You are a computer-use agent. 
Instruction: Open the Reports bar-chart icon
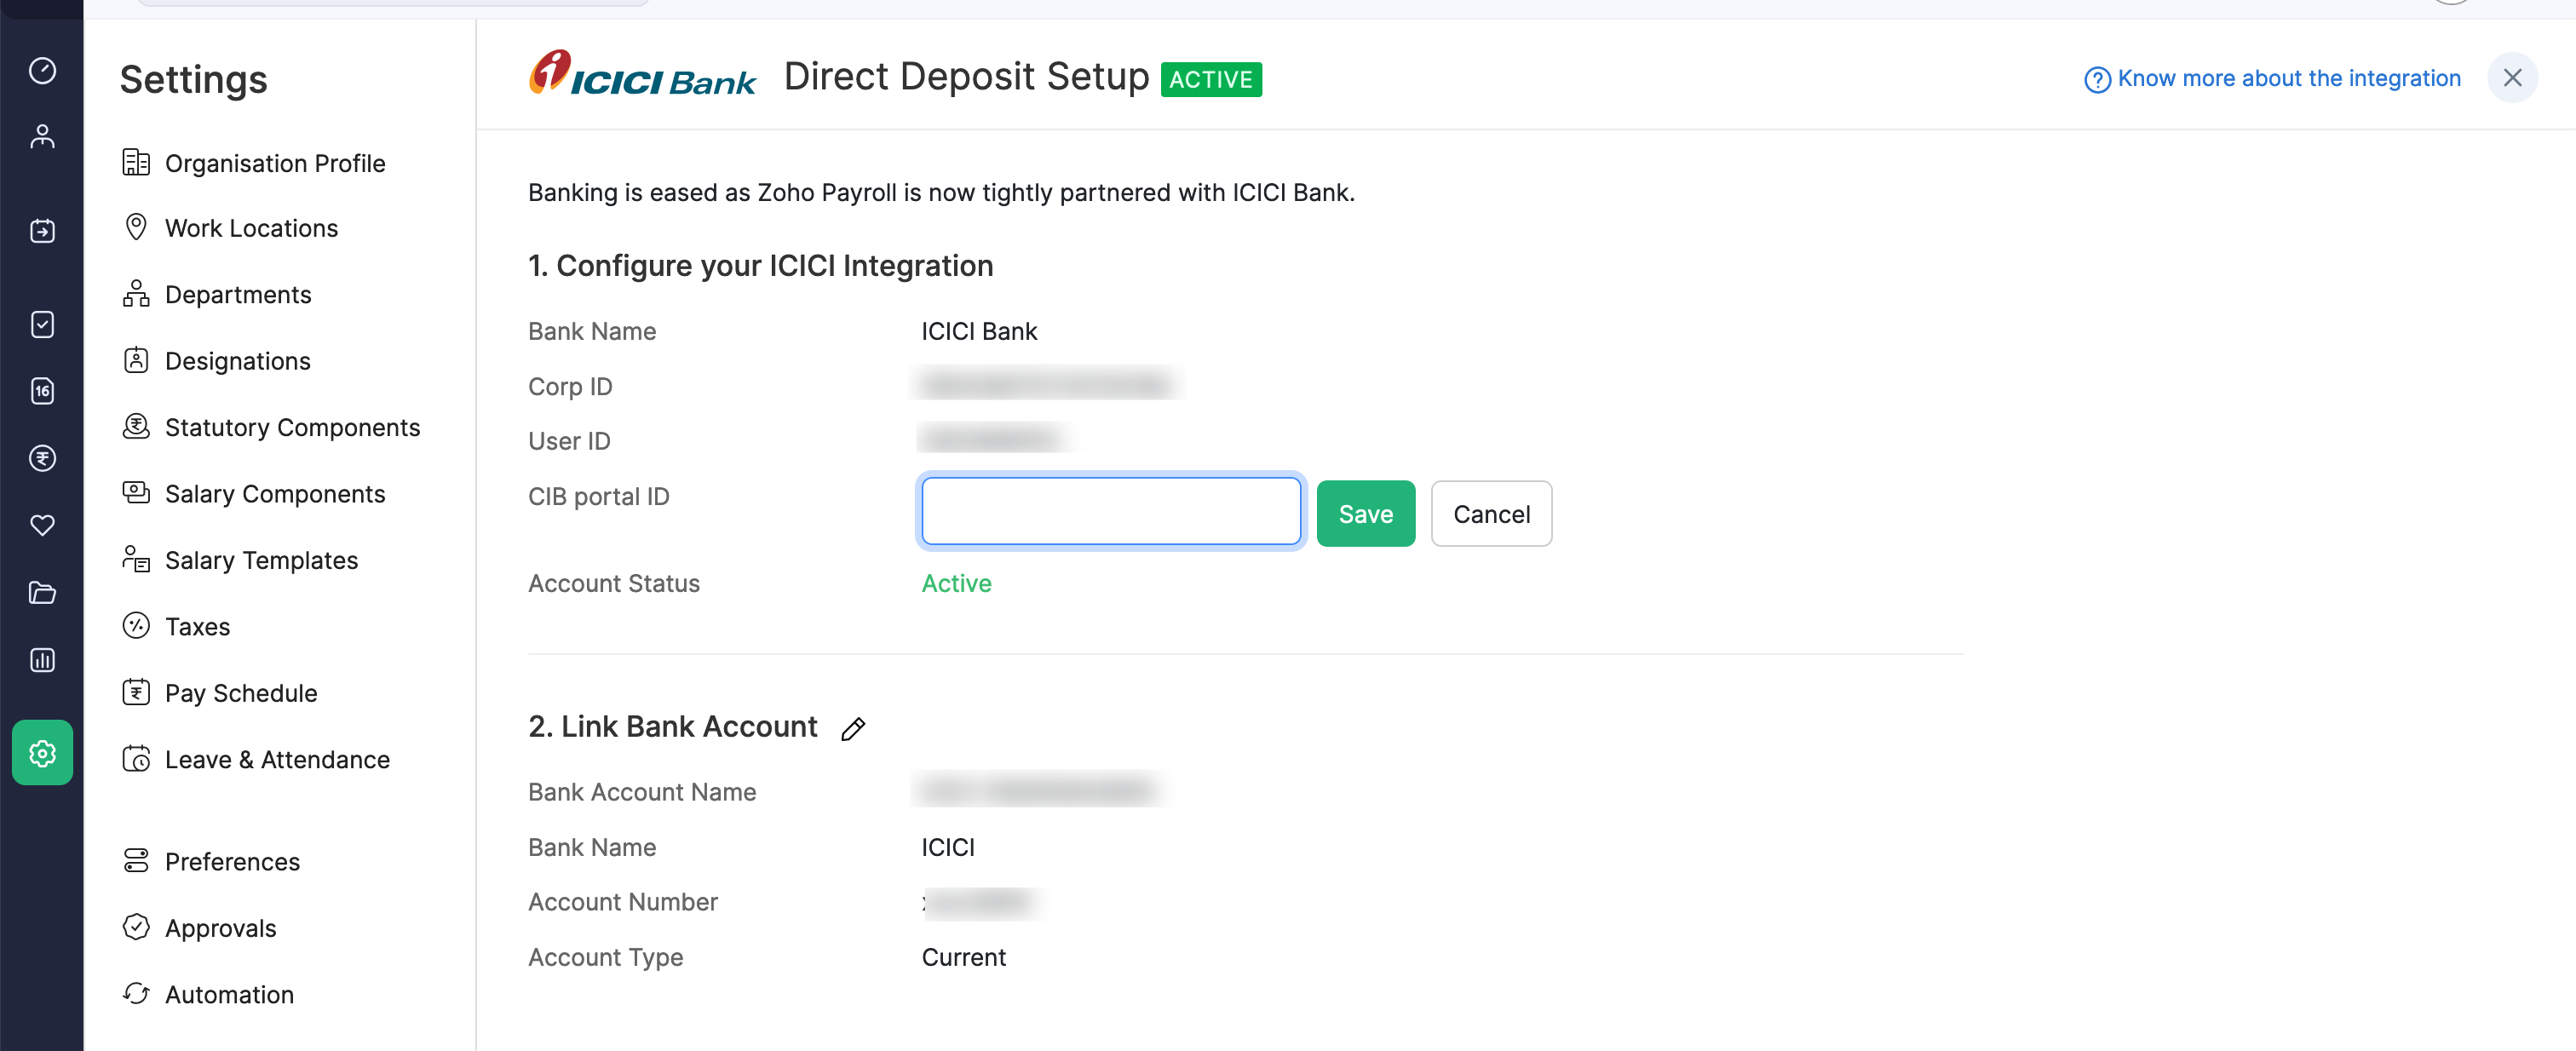click(42, 659)
